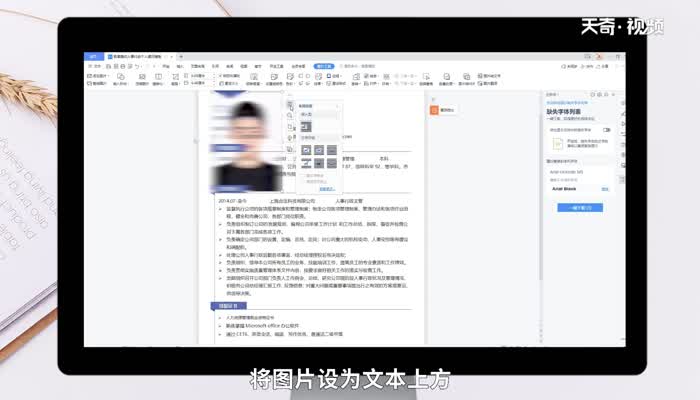This screenshot has width=700, height=400.
Task: Click the undo icon in quick access toolbar
Action: 137,66
